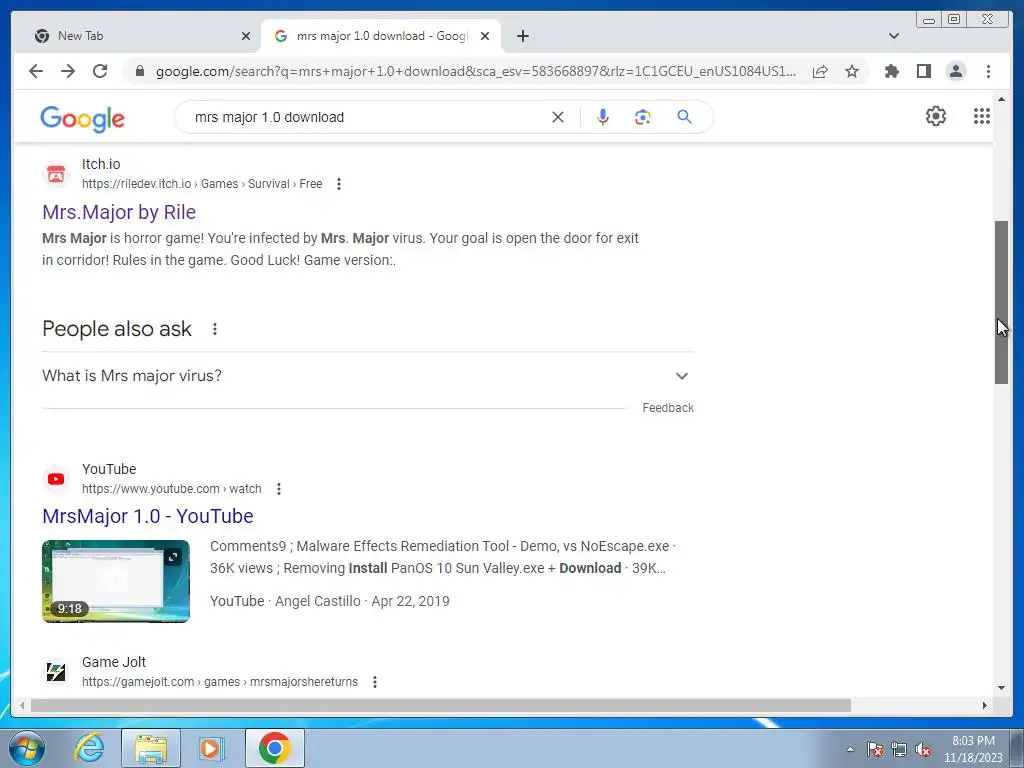Open a new tab with plus button
The height and width of the screenshot is (768, 1024).
[522, 36]
